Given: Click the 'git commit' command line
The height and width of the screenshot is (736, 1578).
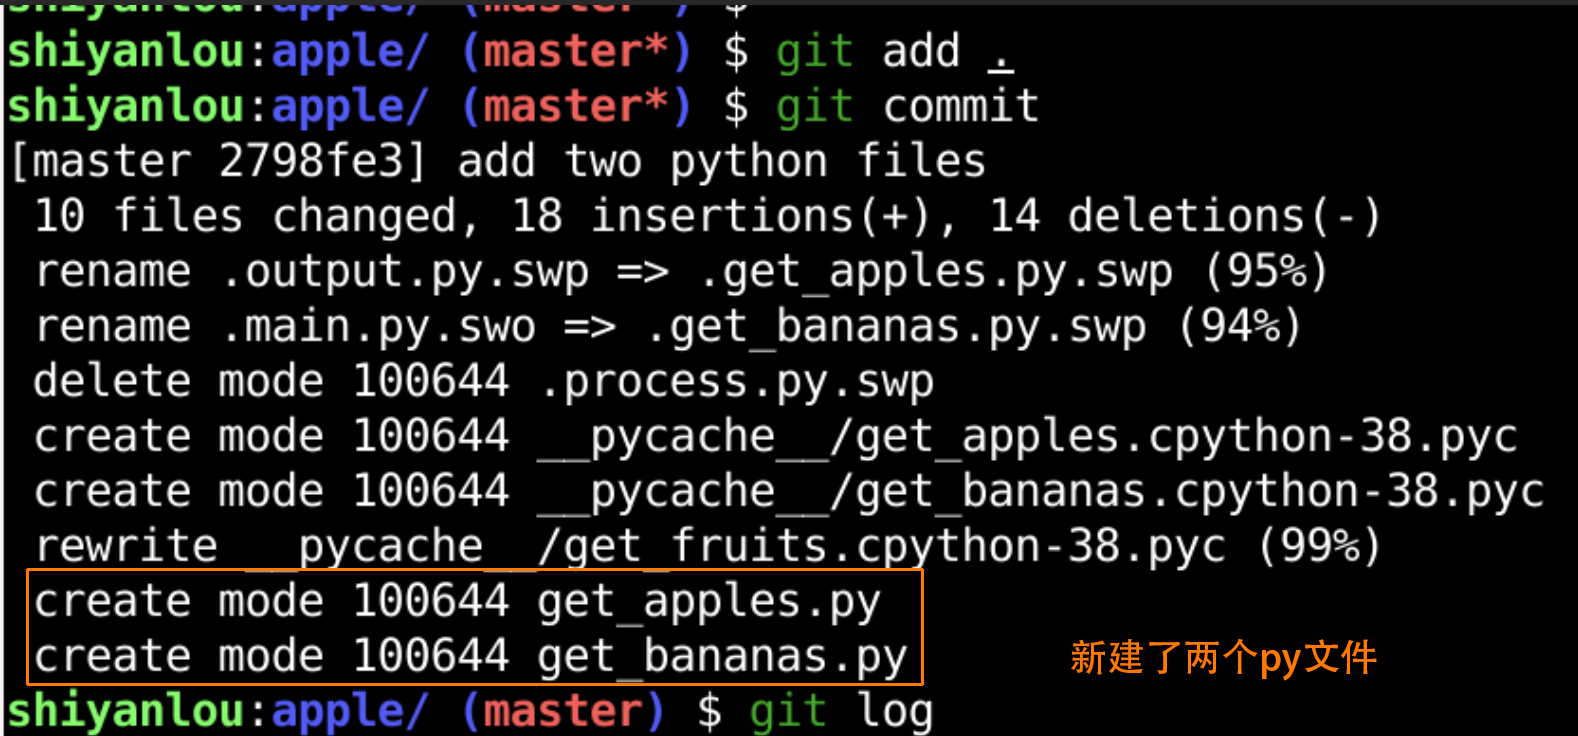Looking at the screenshot, I should [x=523, y=107].
